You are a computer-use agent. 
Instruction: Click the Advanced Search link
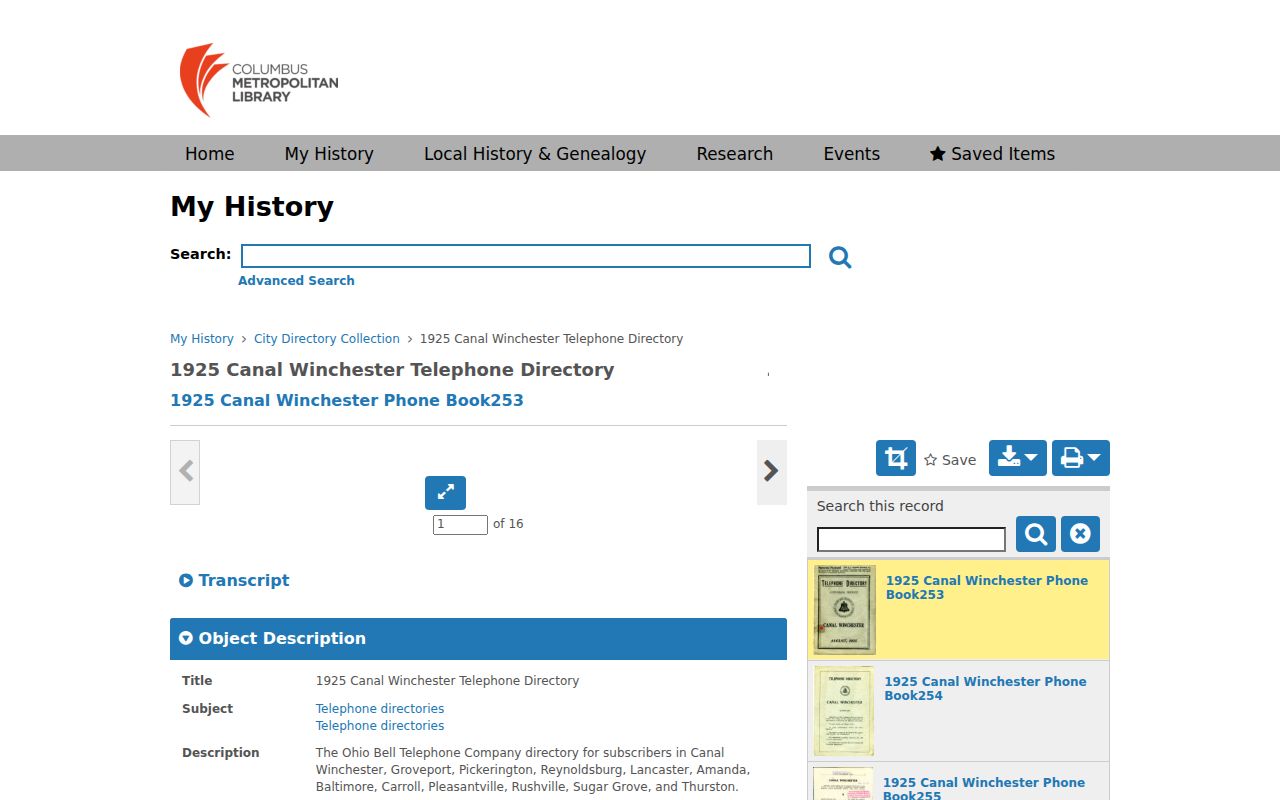pos(296,281)
